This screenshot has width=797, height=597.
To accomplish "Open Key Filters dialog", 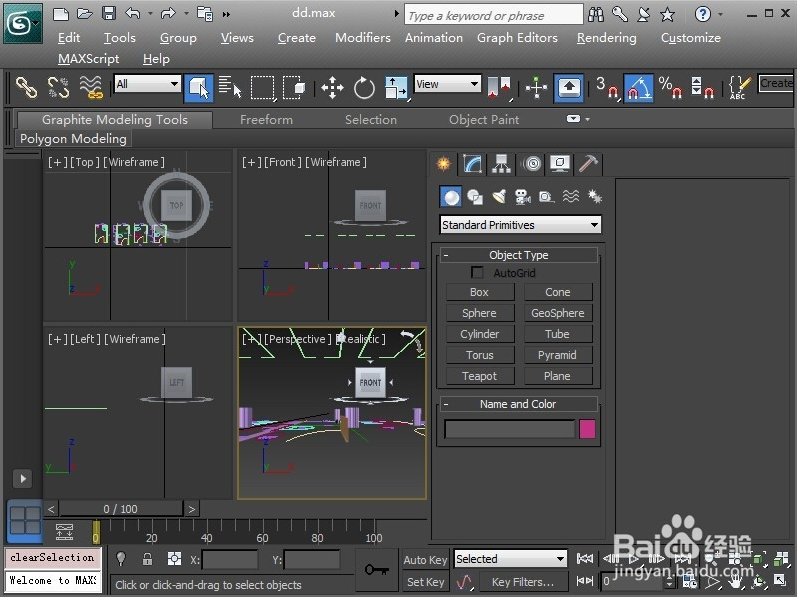I will tap(523, 582).
